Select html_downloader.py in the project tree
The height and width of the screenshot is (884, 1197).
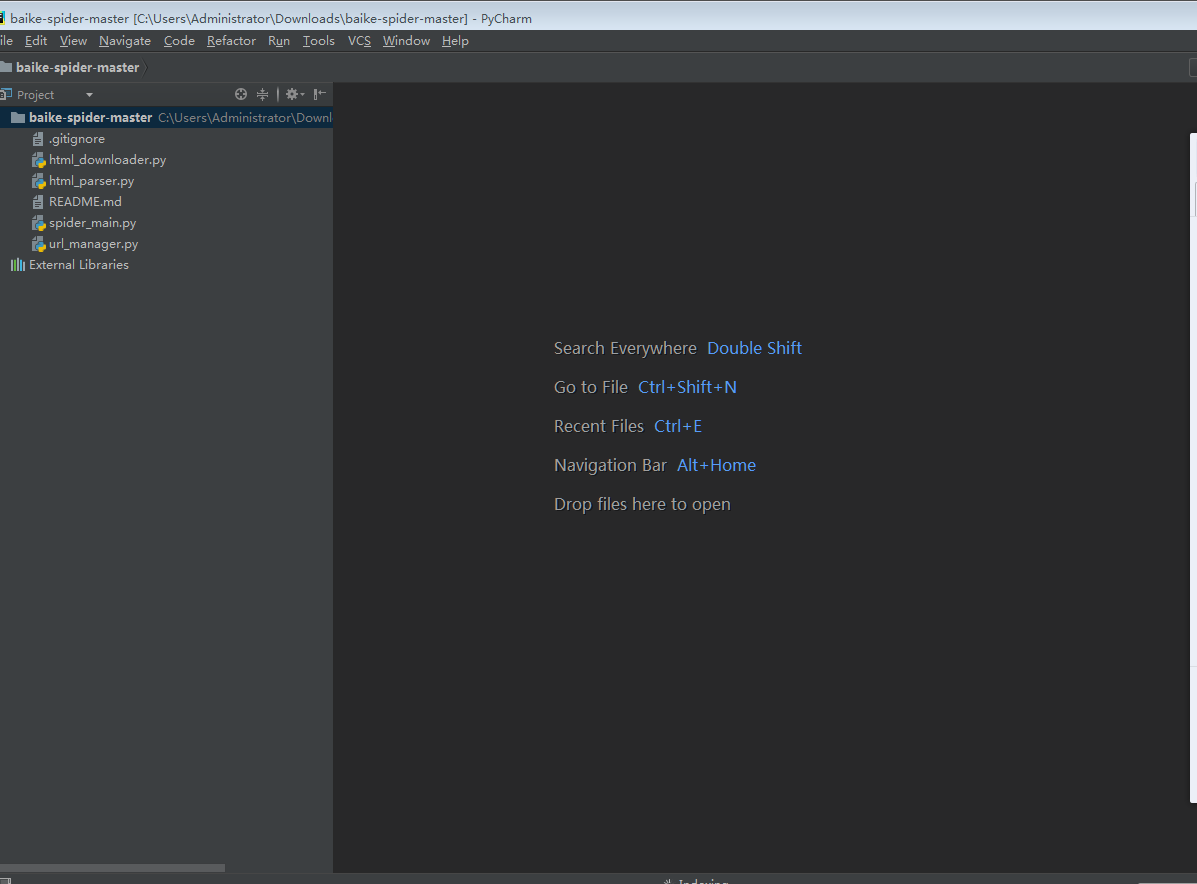pos(108,160)
